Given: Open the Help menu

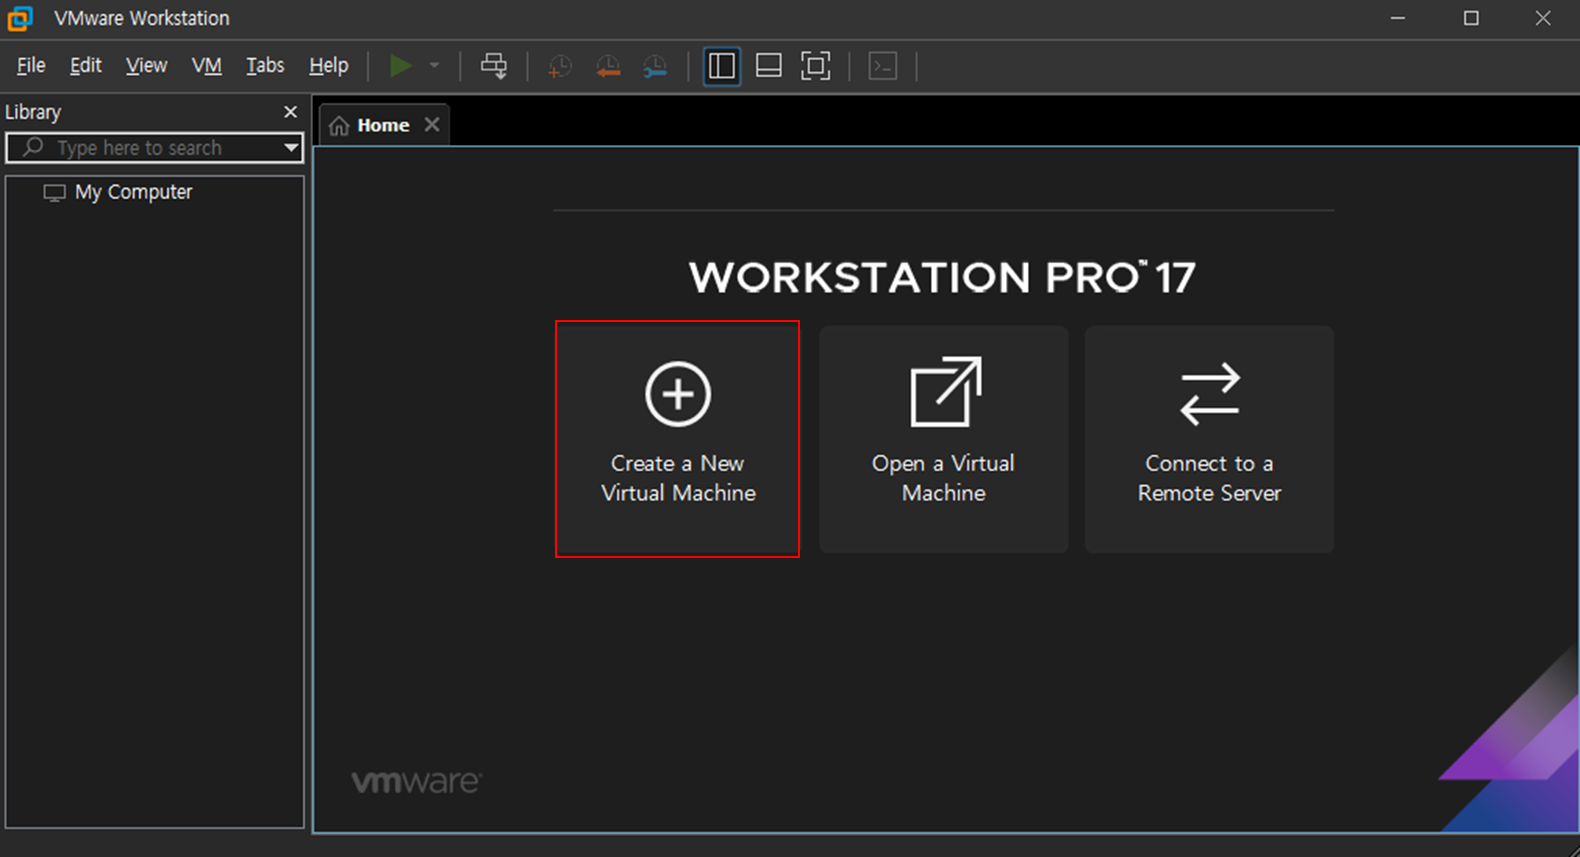Looking at the screenshot, I should point(328,65).
